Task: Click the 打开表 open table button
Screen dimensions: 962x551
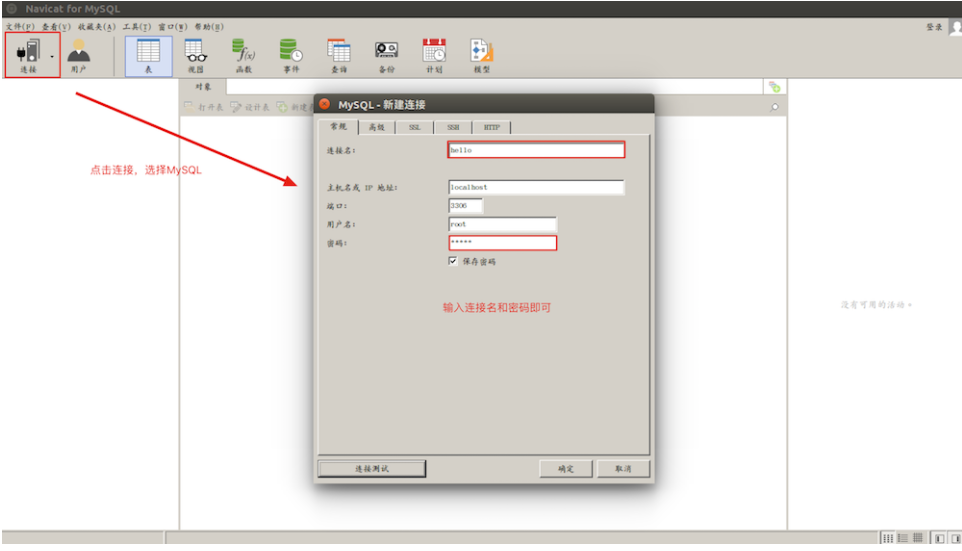Action: pos(204,107)
